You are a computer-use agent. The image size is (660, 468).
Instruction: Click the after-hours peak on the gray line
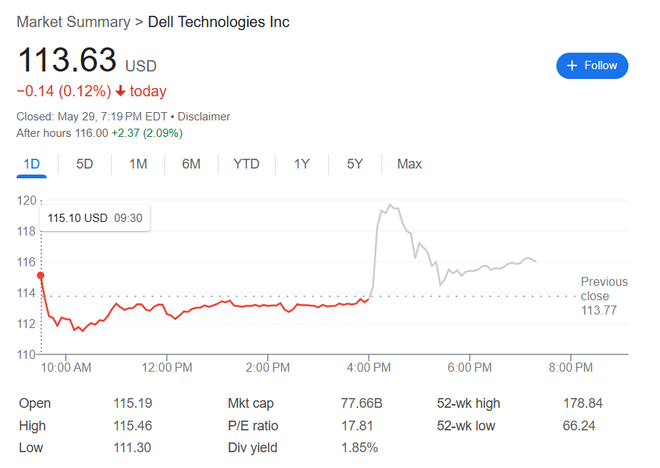(390, 205)
